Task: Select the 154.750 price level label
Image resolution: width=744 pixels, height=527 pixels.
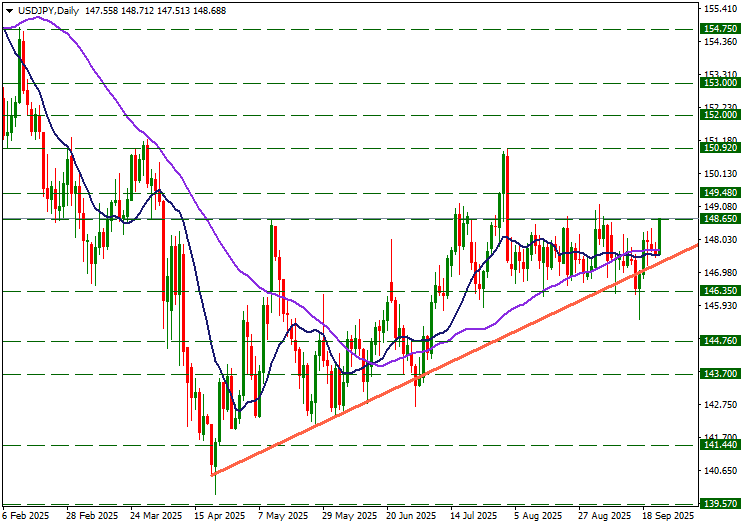Action: pos(720,30)
